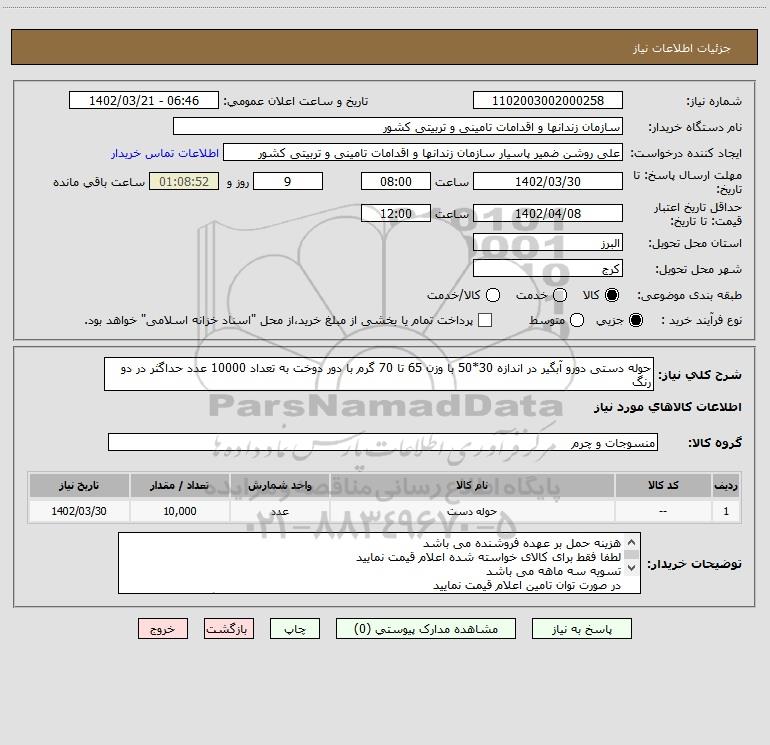Select the کالا radio button
Viewport: 770px width, 745px height.
click(x=612, y=295)
